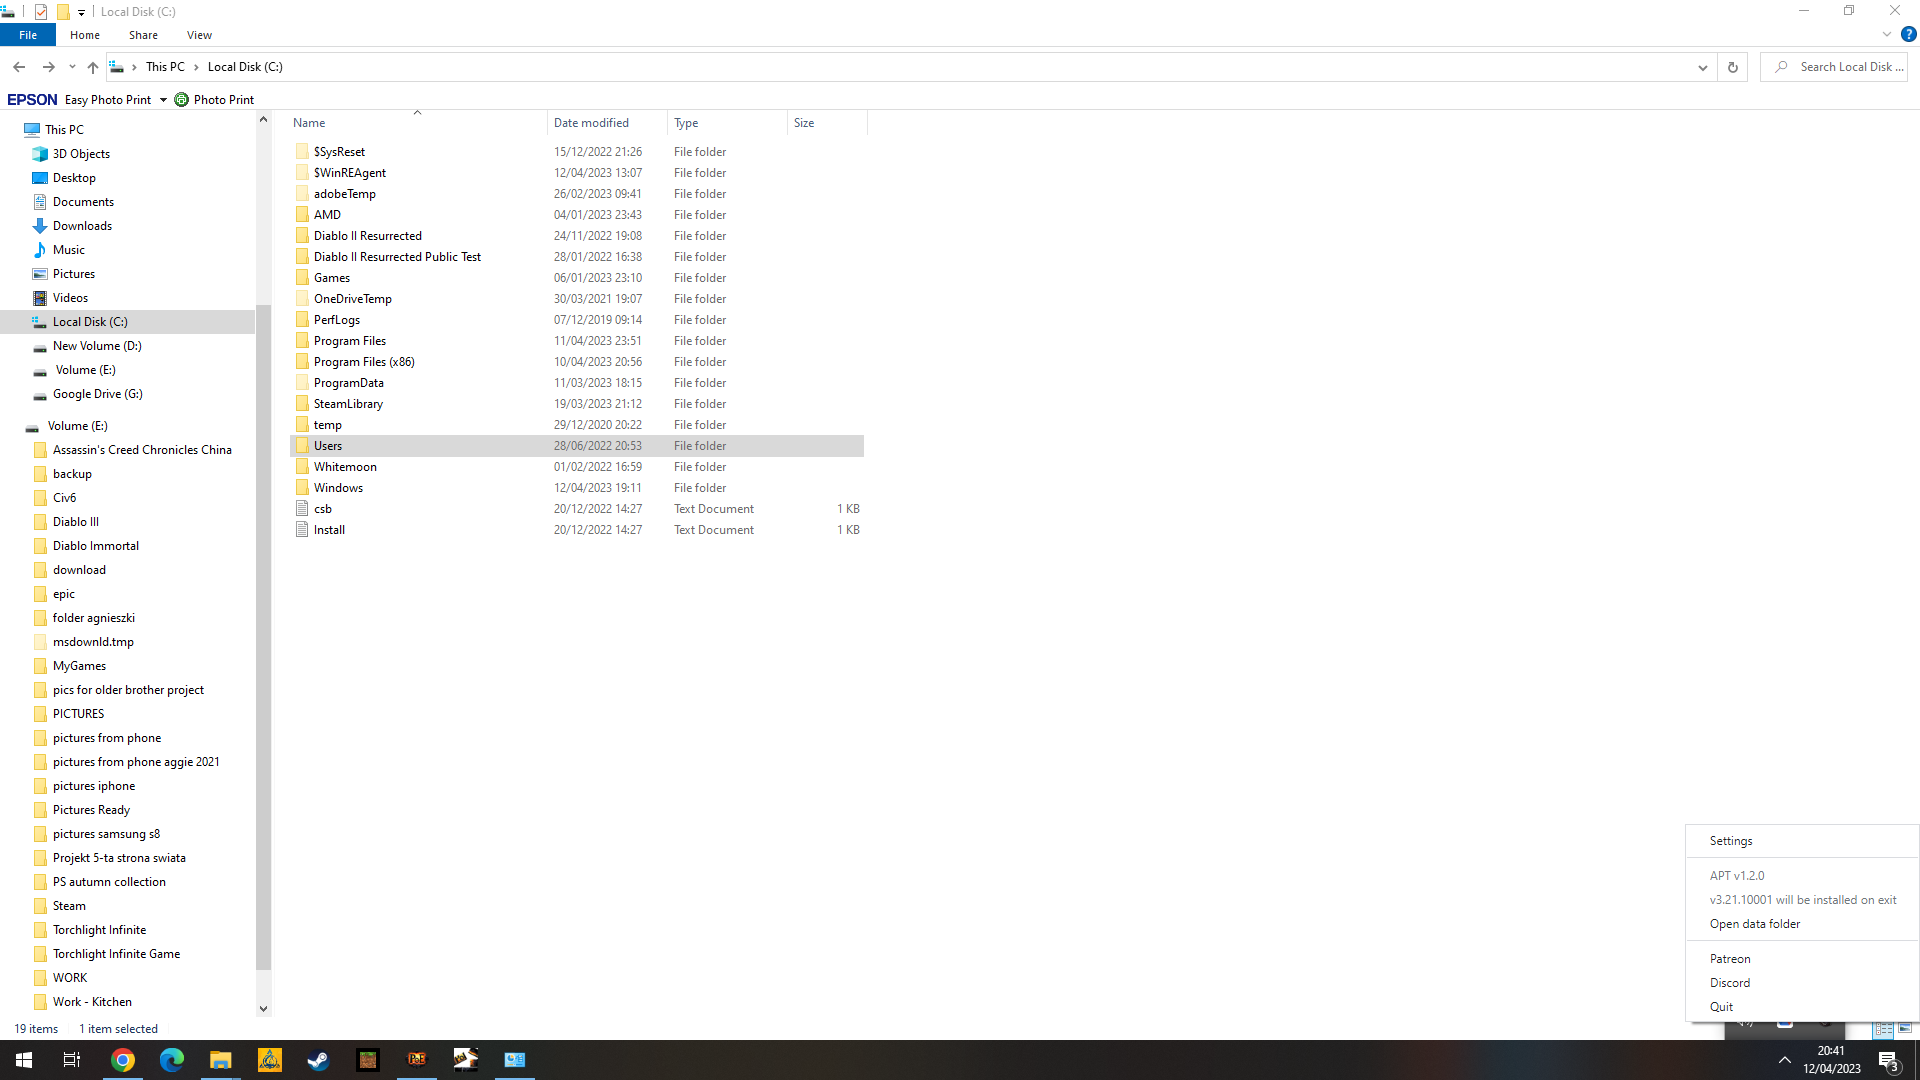This screenshot has width=1920, height=1080.
Task: Click the Help question mark icon
Action: point(1908,34)
